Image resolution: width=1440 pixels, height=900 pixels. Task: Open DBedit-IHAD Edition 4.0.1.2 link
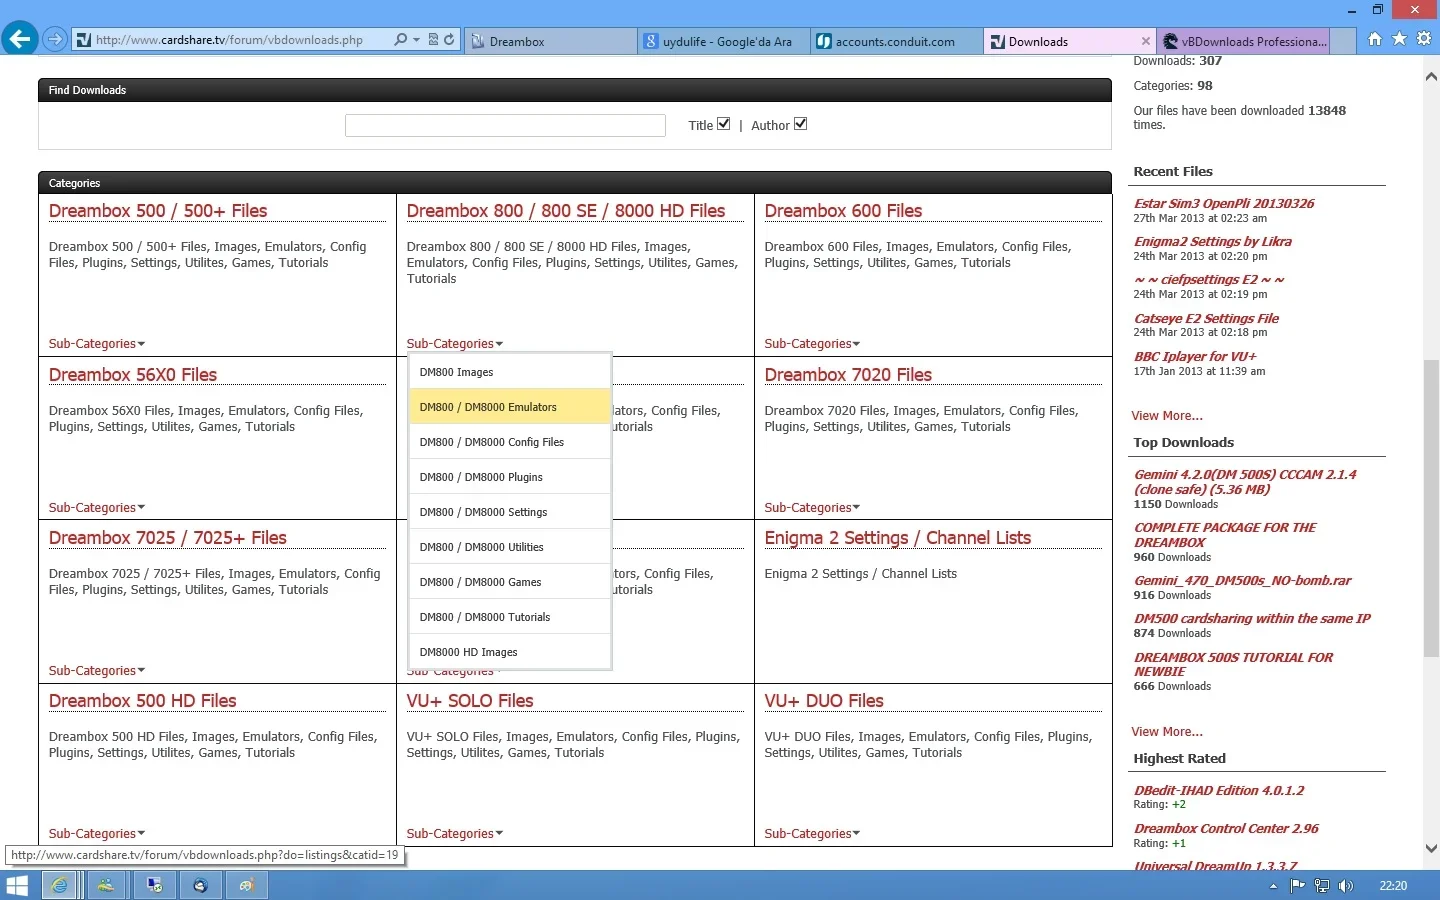click(x=1219, y=790)
